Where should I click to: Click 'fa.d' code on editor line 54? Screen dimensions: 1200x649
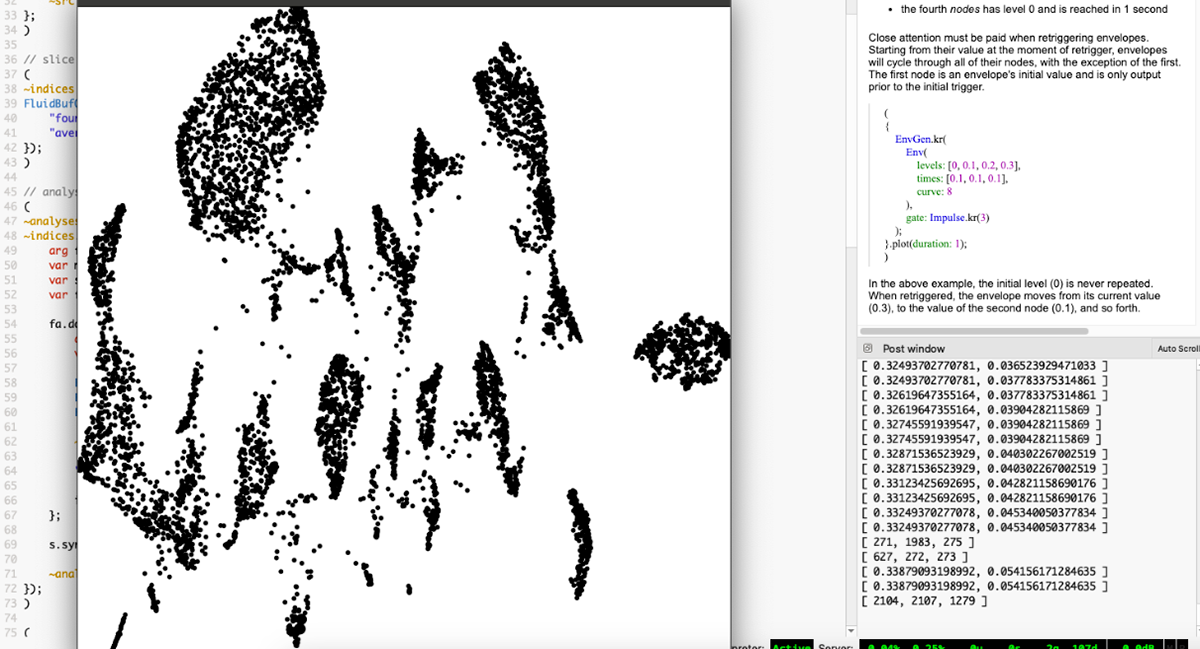click(62, 324)
